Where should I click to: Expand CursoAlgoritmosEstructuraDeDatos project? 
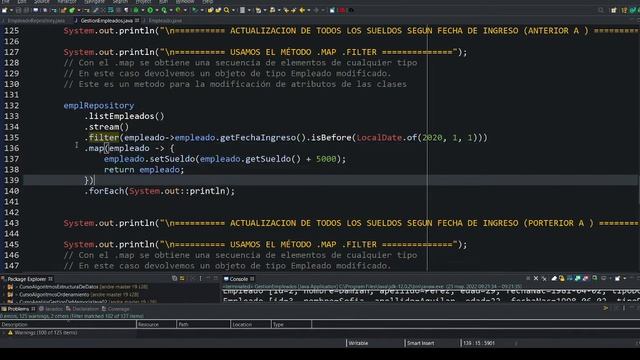(4, 287)
